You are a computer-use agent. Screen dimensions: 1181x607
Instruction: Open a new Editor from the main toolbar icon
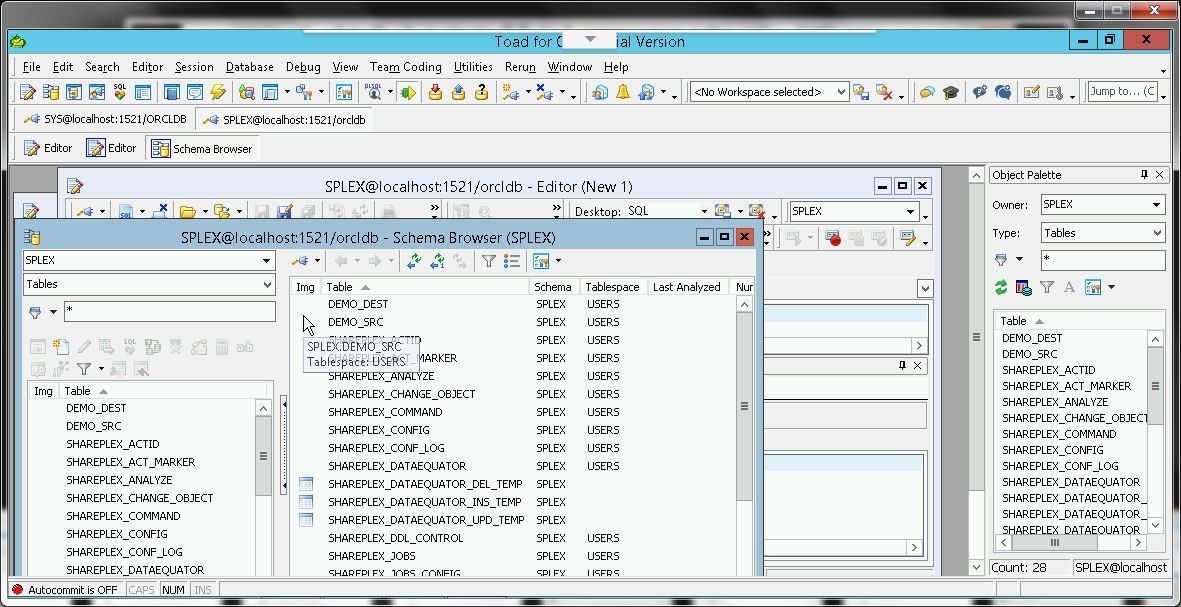(28, 93)
